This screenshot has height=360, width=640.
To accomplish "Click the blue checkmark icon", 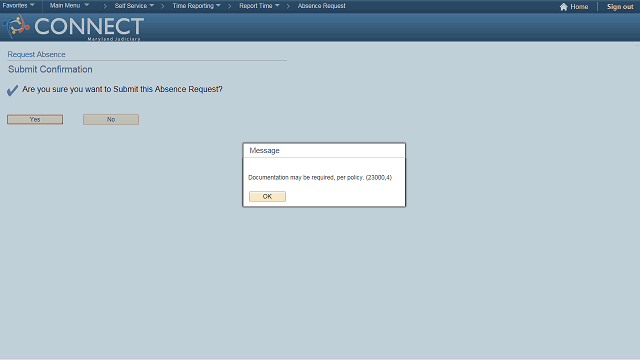I will click(x=12, y=90).
